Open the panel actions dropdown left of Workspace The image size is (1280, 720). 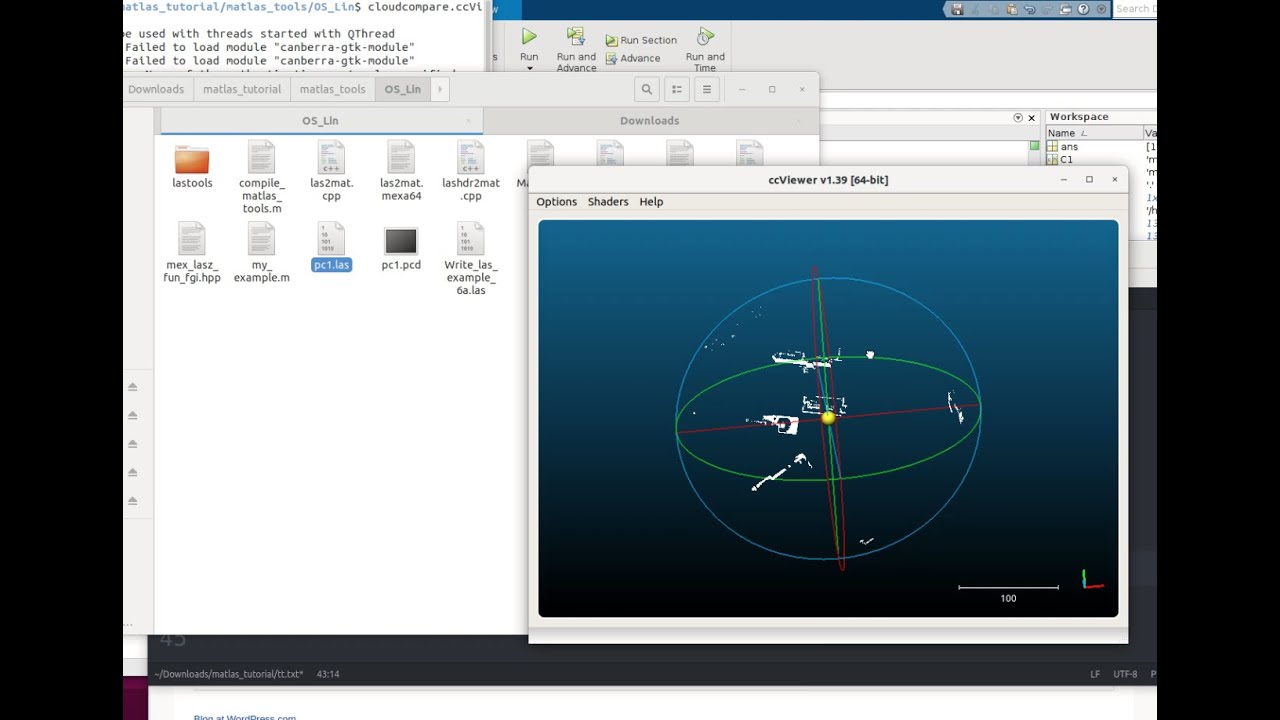point(1018,117)
